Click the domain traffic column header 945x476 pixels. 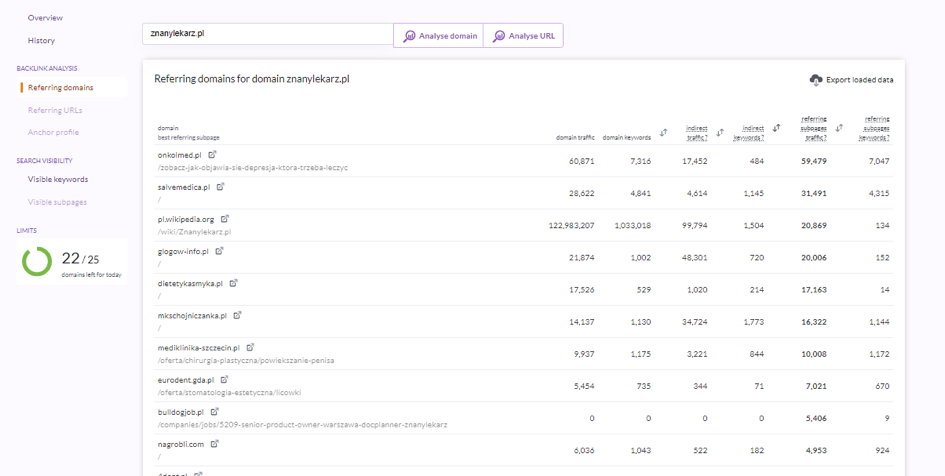(x=575, y=137)
